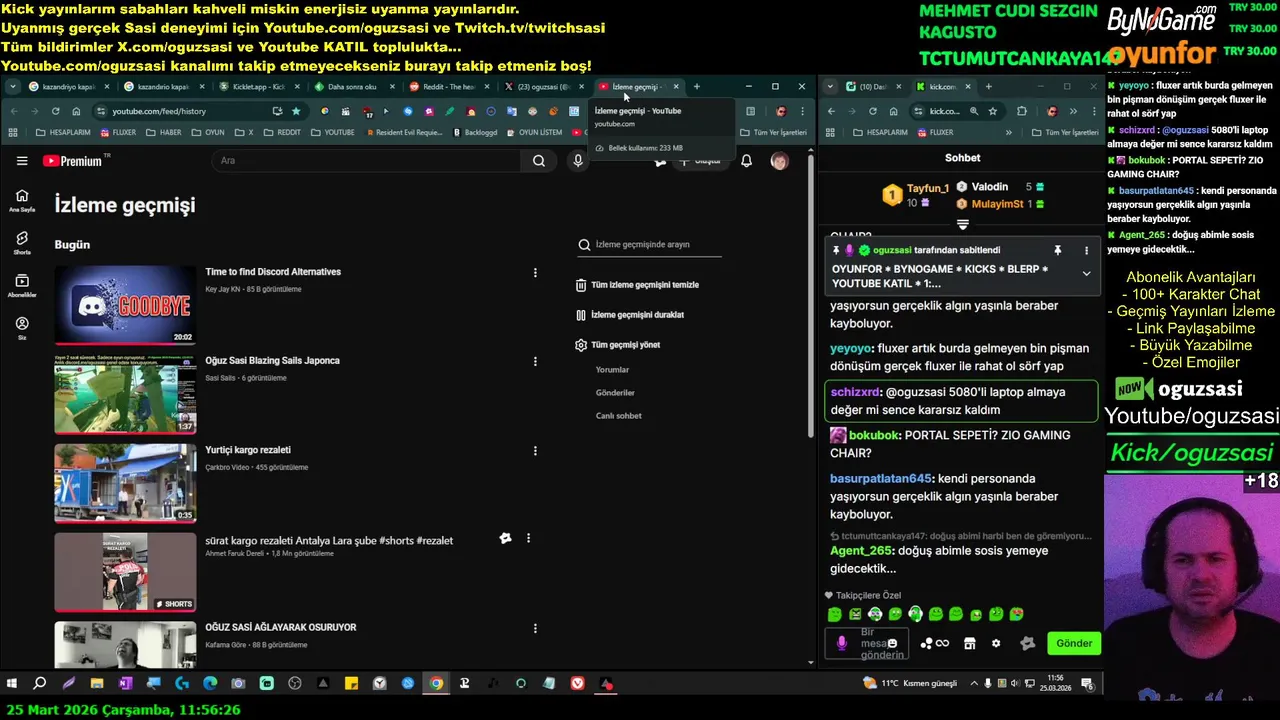Screen dimensions: 1280x720
Task: Open Tüm Yer İşaretleri folder in YouTube window
Action: click(x=772, y=132)
